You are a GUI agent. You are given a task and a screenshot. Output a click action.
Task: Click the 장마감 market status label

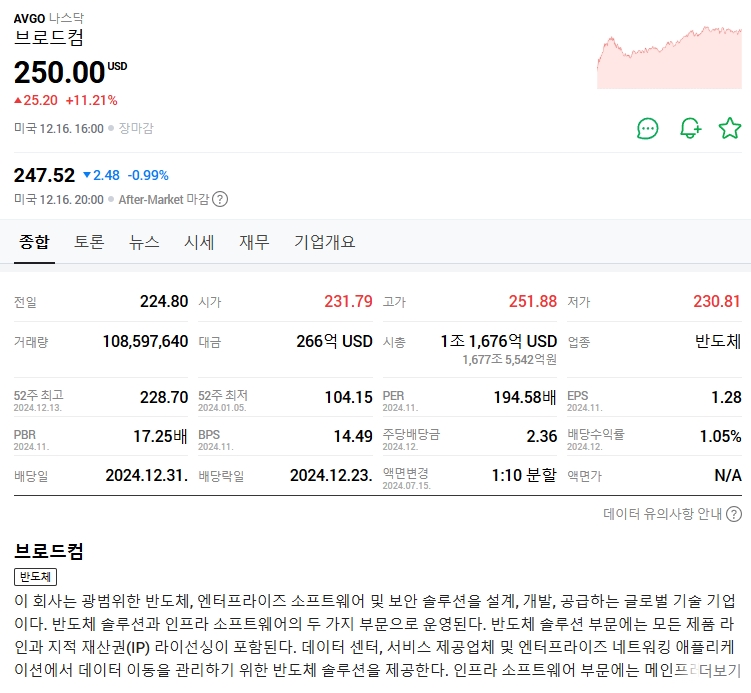tap(136, 128)
